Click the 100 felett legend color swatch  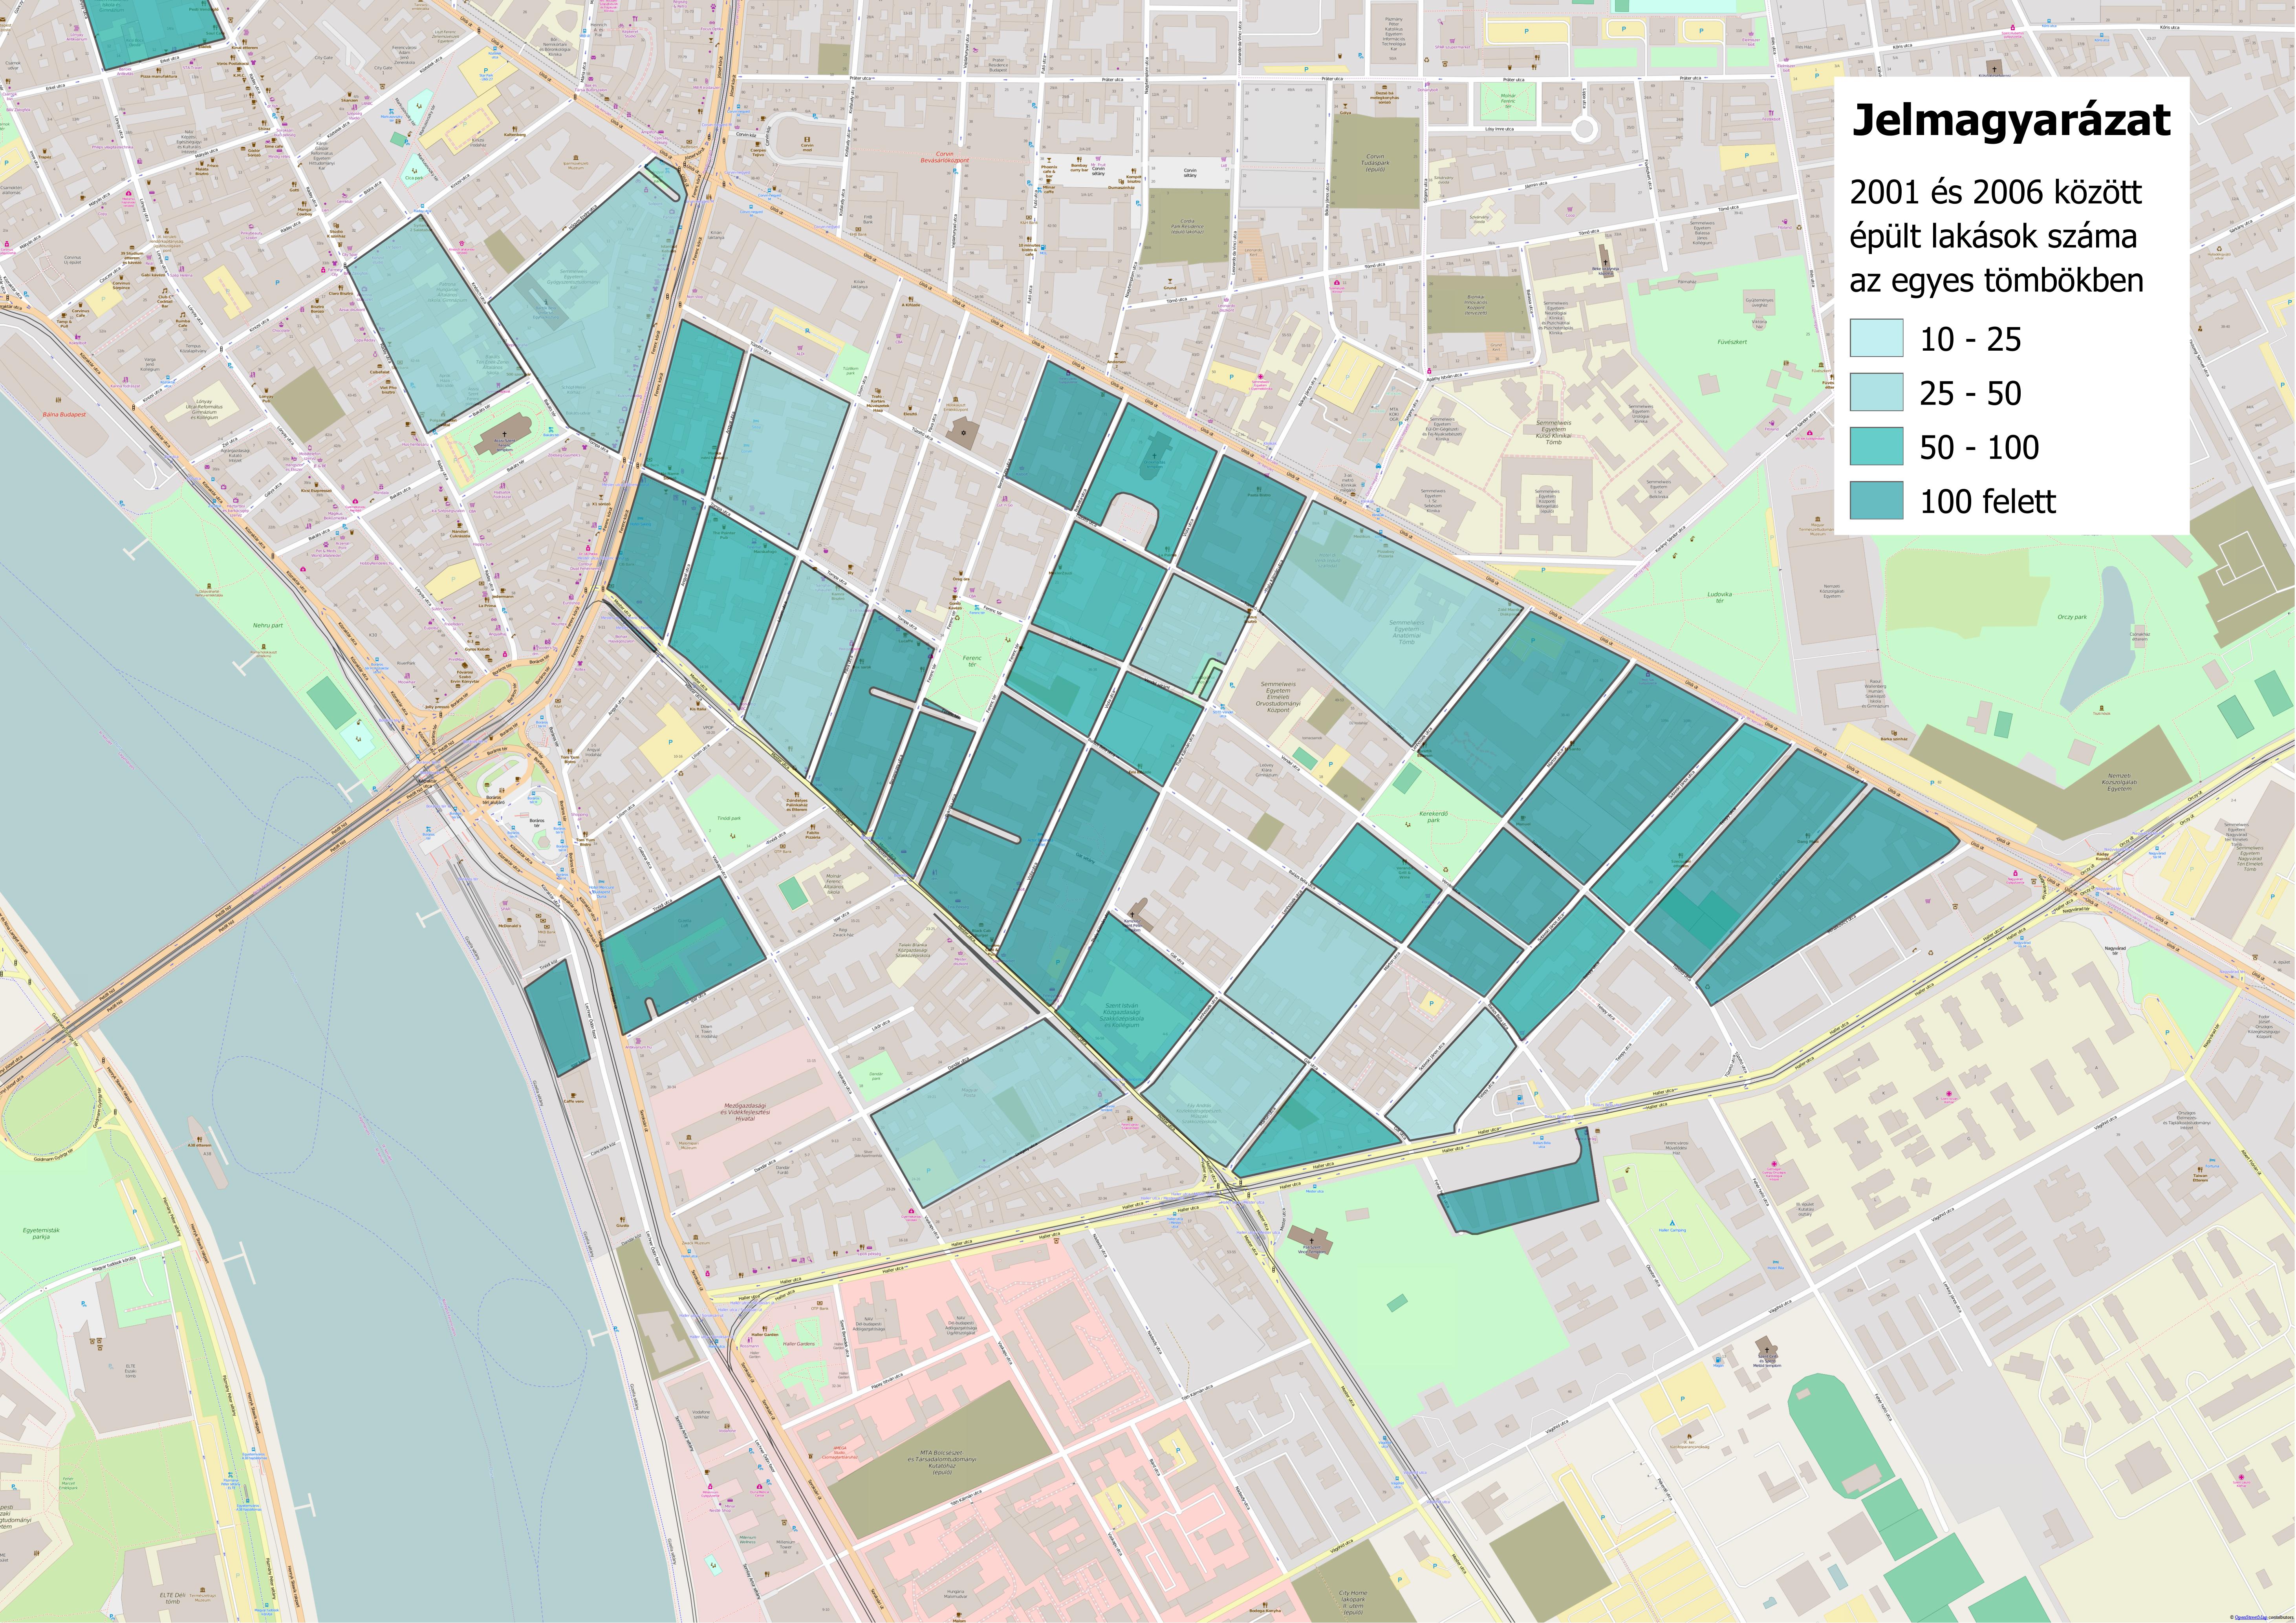point(1876,500)
